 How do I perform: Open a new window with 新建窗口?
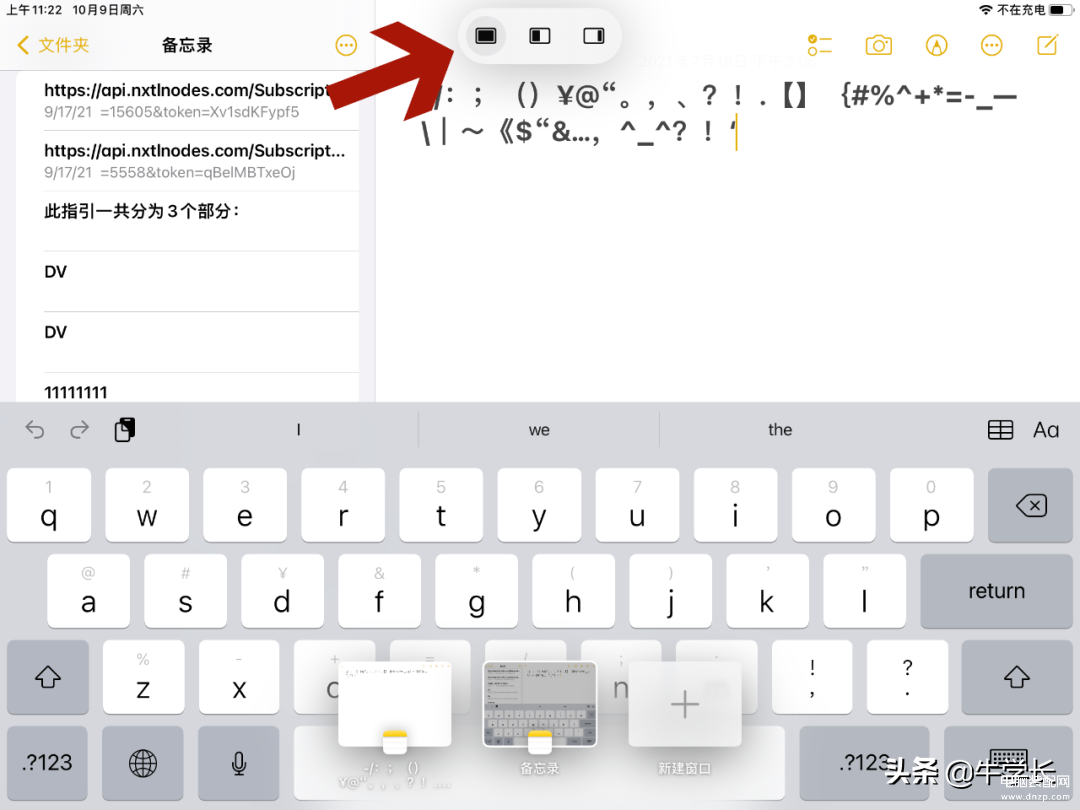pos(685,705)
